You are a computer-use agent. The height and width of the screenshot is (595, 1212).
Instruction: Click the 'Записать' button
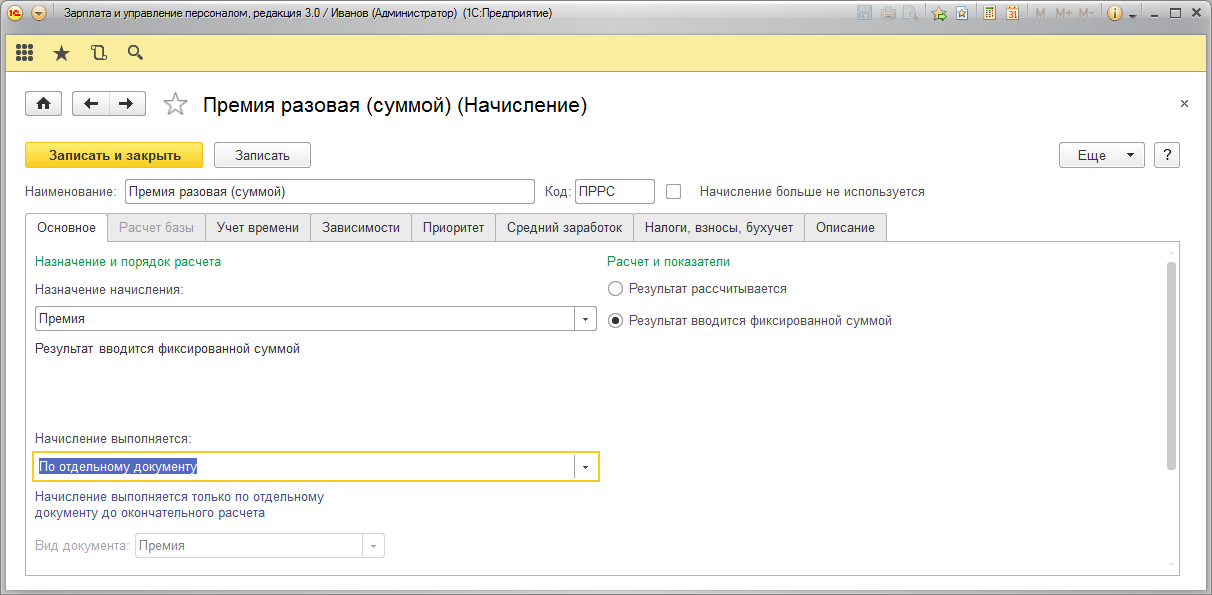(262, 155)
